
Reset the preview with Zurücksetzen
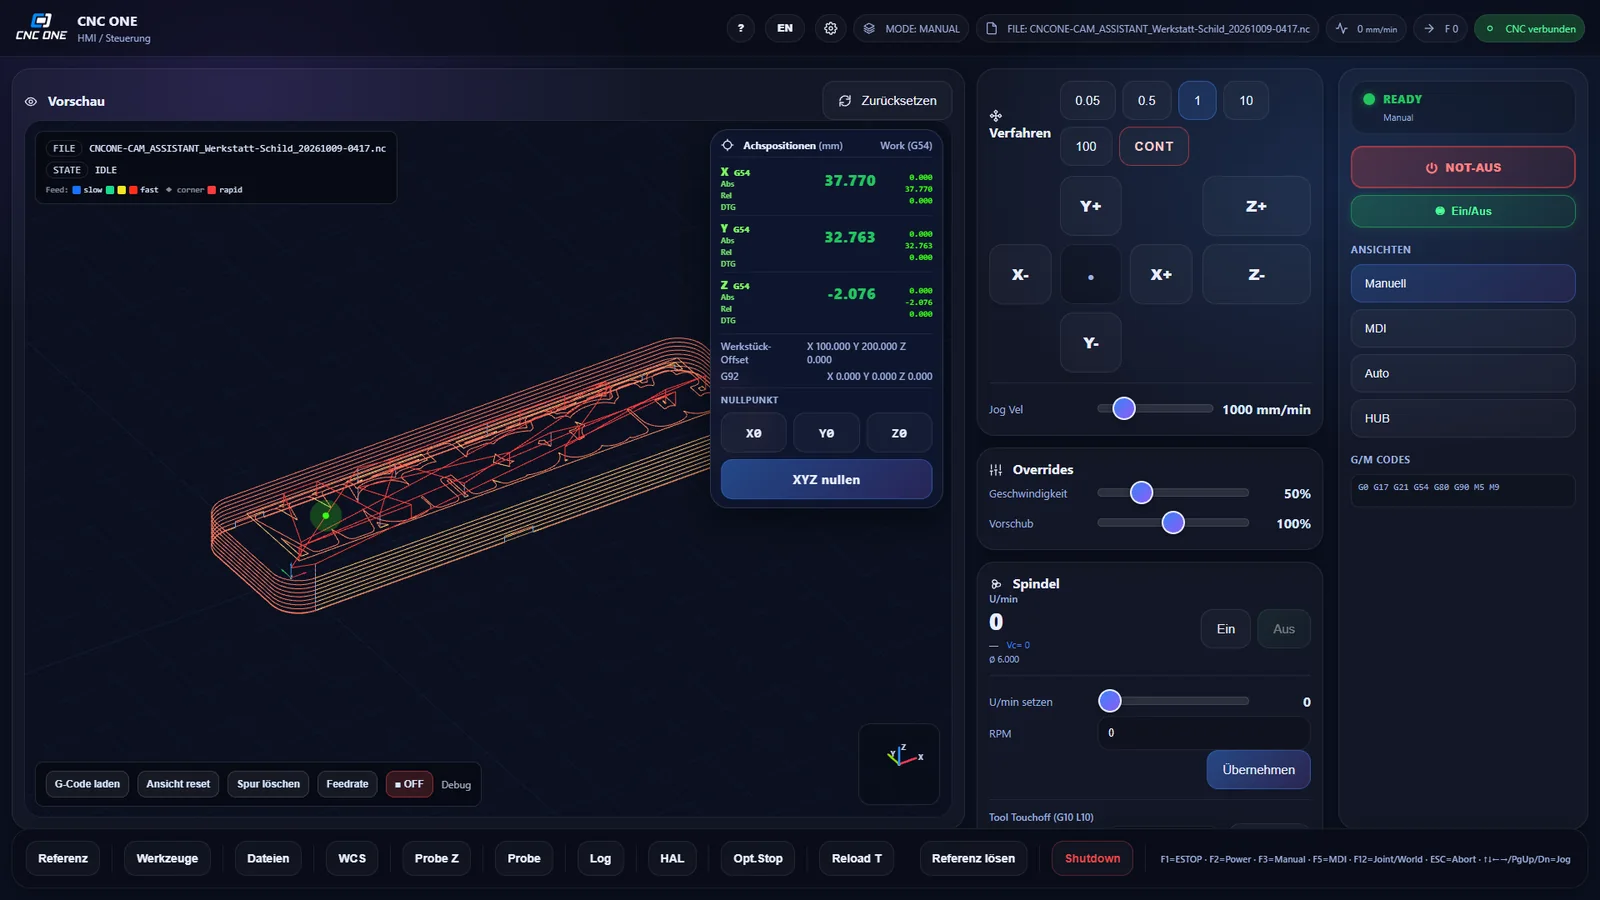tap(887, 100)
